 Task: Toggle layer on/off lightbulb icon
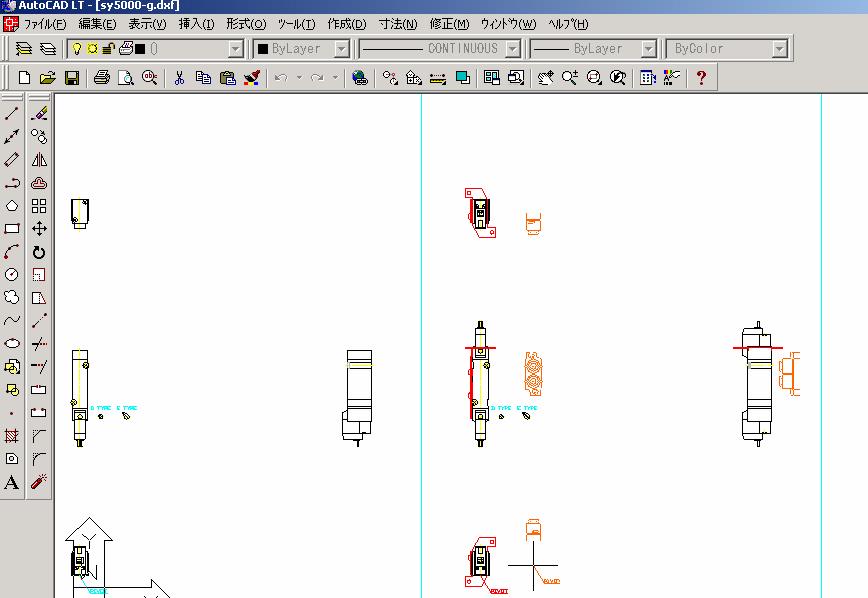coord(76,48)
